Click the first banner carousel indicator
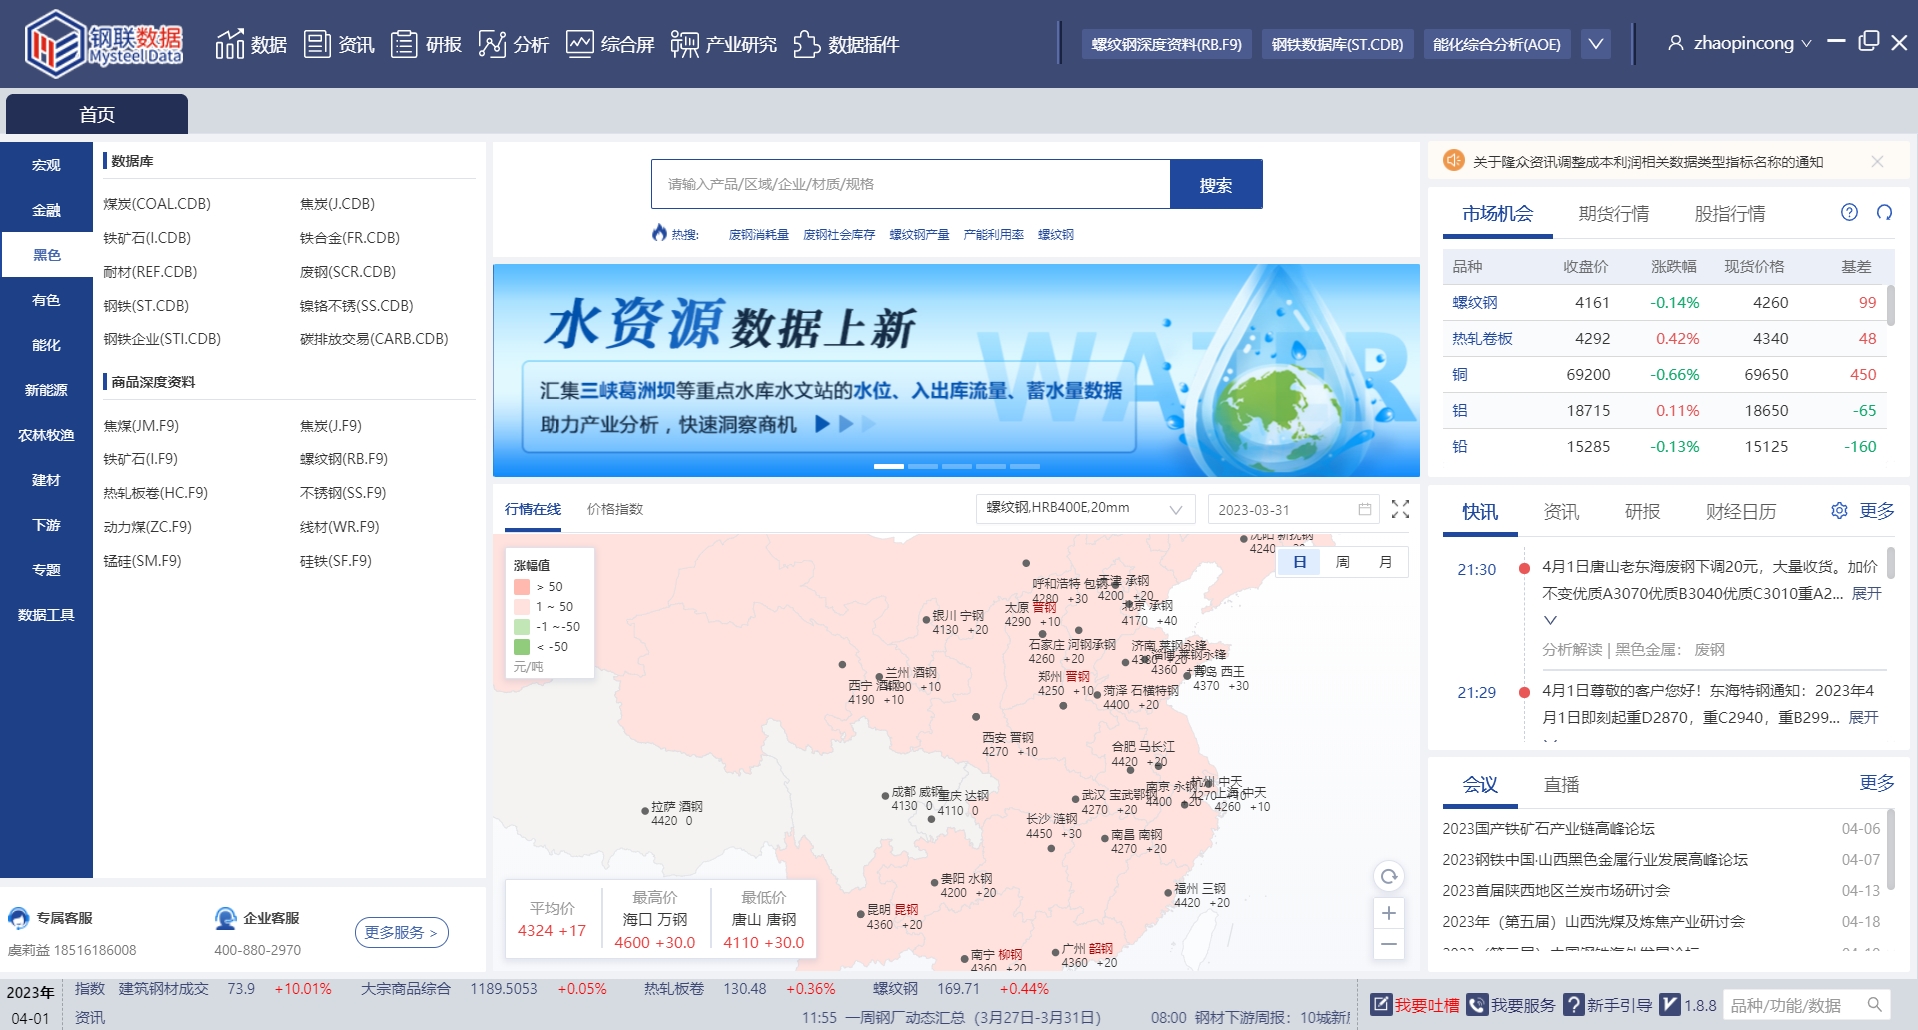This screenshot has height=1030, width=1918. point(888,466)
